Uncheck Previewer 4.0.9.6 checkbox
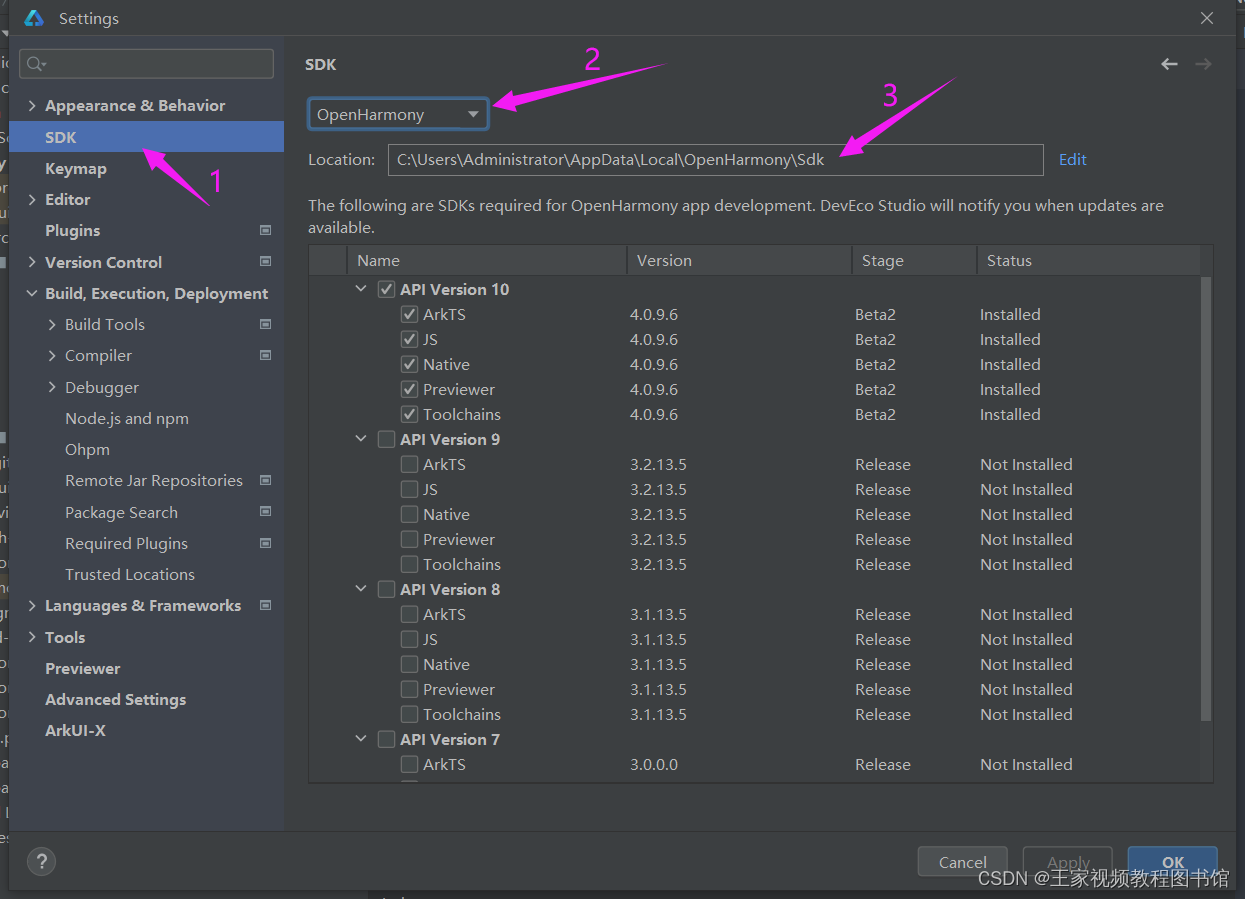This screenshot has width=1245, height=899. (409, 389)
